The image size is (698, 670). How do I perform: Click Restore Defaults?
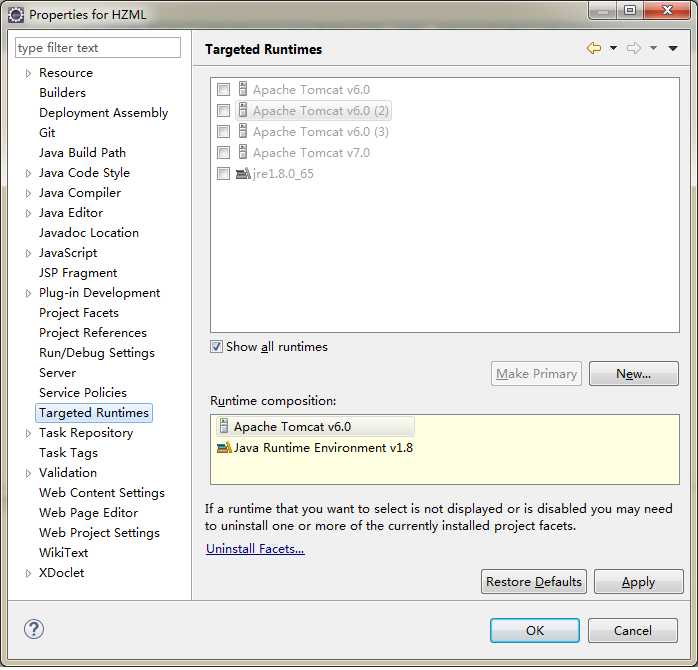coord(534,581)
